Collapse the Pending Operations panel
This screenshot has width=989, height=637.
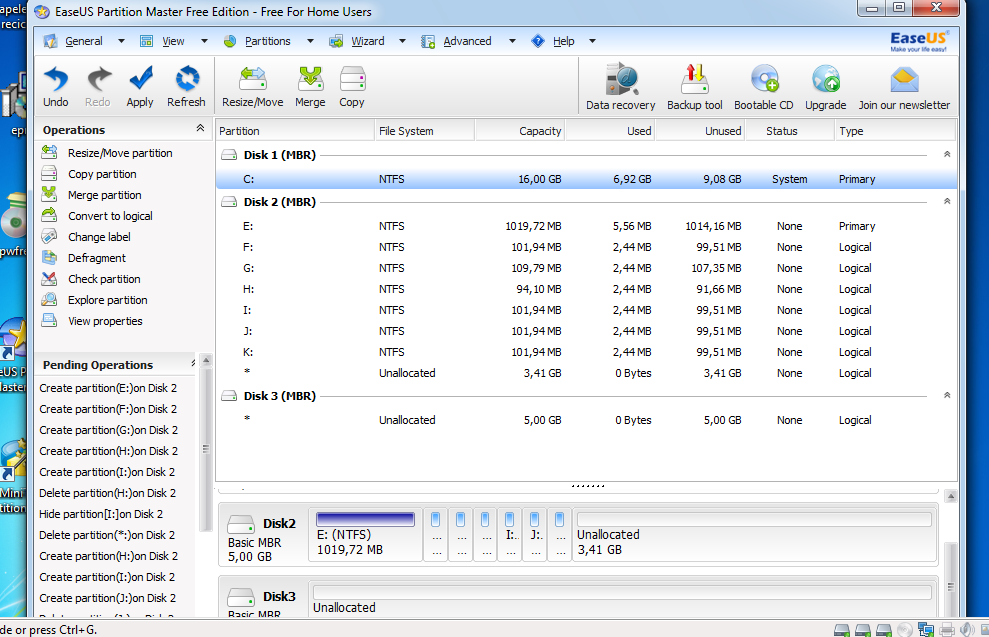194,363
